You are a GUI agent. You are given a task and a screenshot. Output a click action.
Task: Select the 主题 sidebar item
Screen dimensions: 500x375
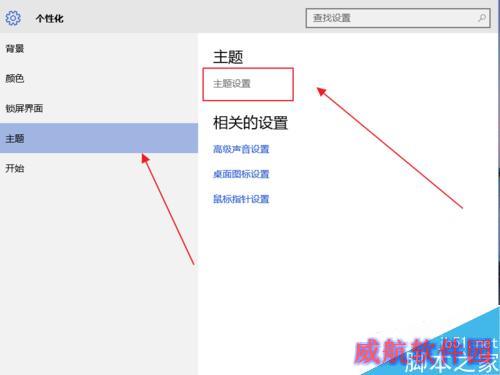pyautogui.click(x=99, y=138)
